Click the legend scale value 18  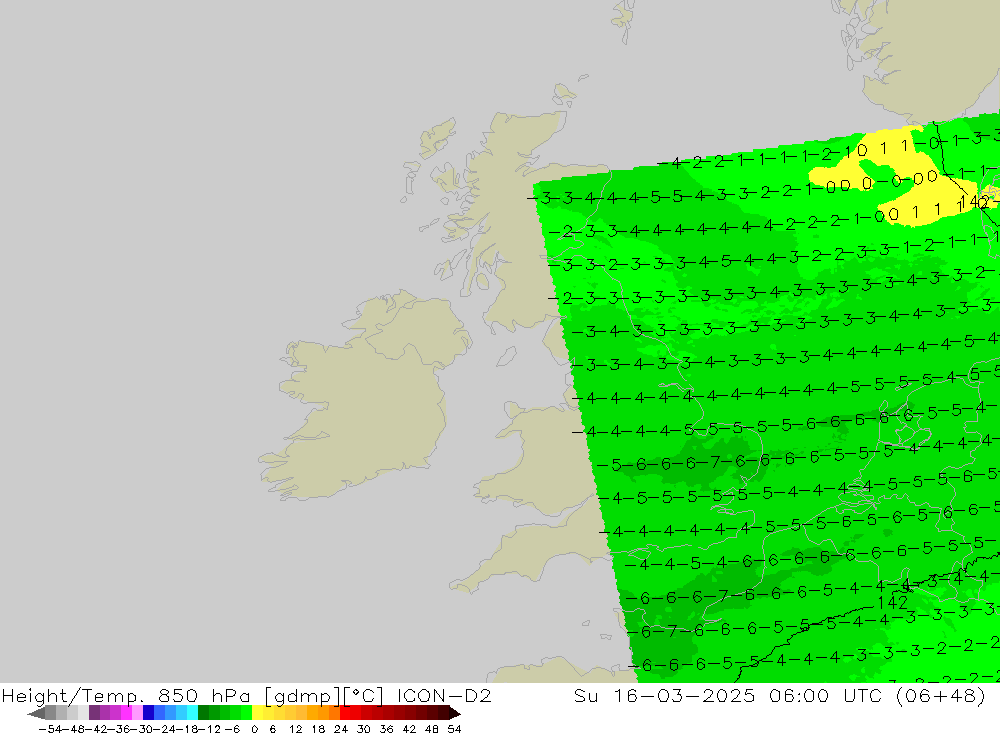pyautogui.click(x=318, y=729)
